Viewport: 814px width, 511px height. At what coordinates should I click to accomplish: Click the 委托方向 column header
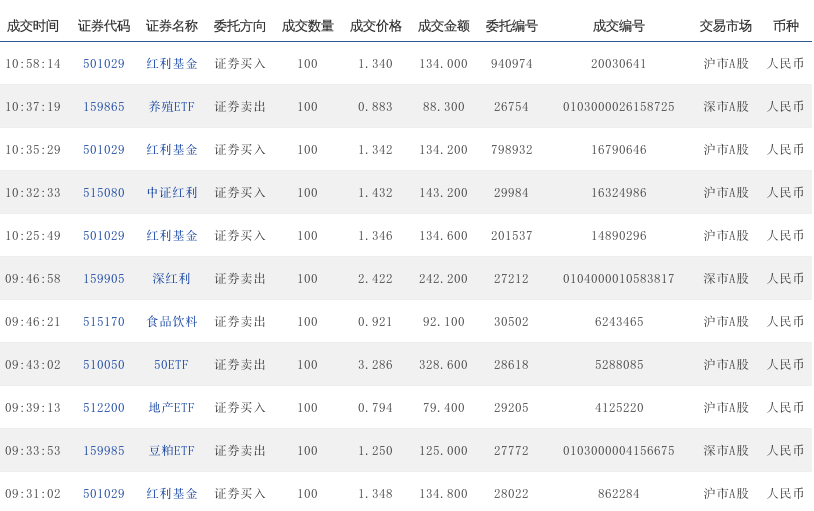pos(240,26)
